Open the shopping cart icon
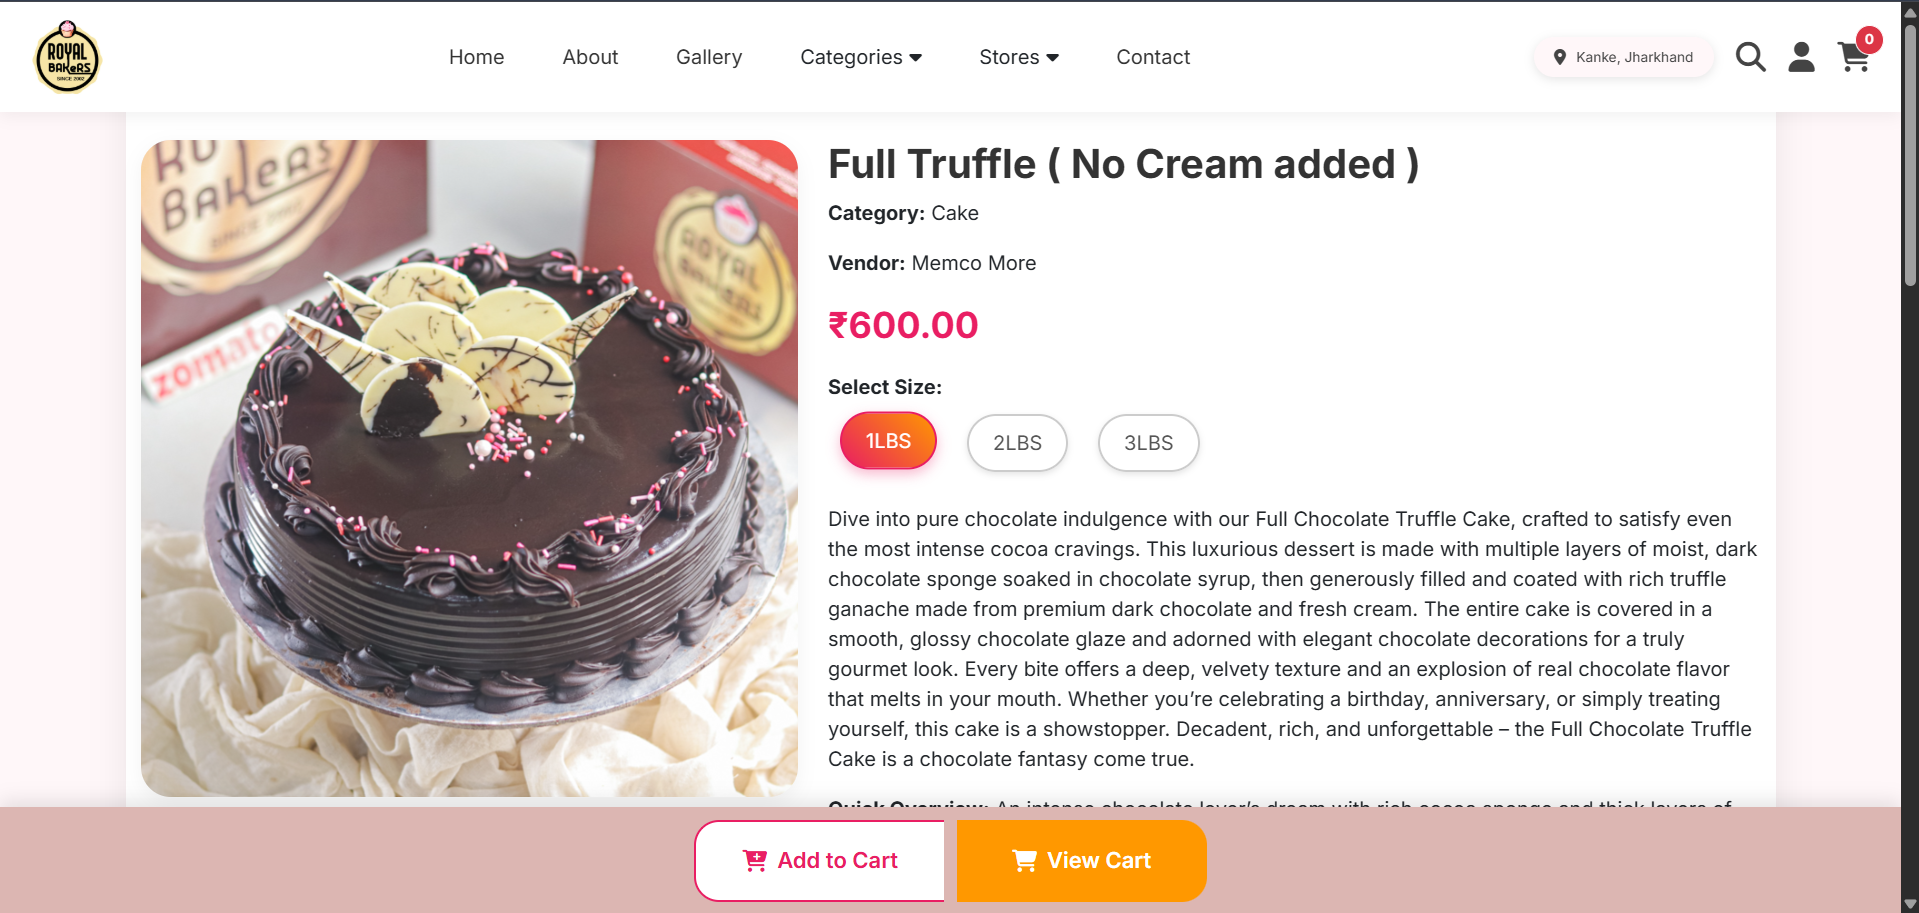The width and height of the screenshot is (1919, 913). coord(1853,59)
